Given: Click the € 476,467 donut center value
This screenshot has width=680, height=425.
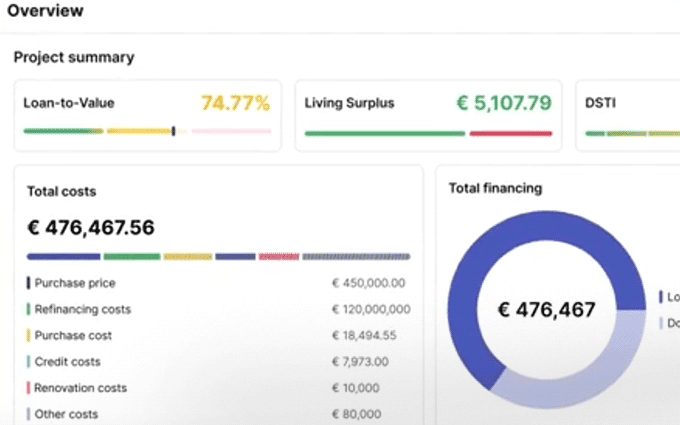Looking at the screenshot, I should [x=546, y=310].
